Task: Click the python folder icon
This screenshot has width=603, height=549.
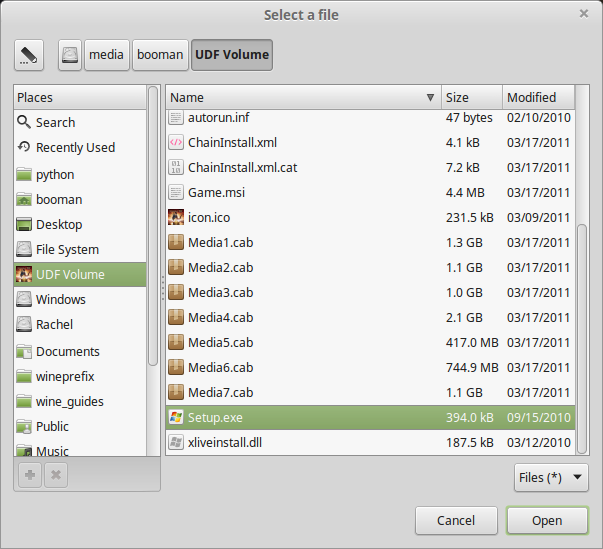Action: pyautogui.click(x=24, y=174)
